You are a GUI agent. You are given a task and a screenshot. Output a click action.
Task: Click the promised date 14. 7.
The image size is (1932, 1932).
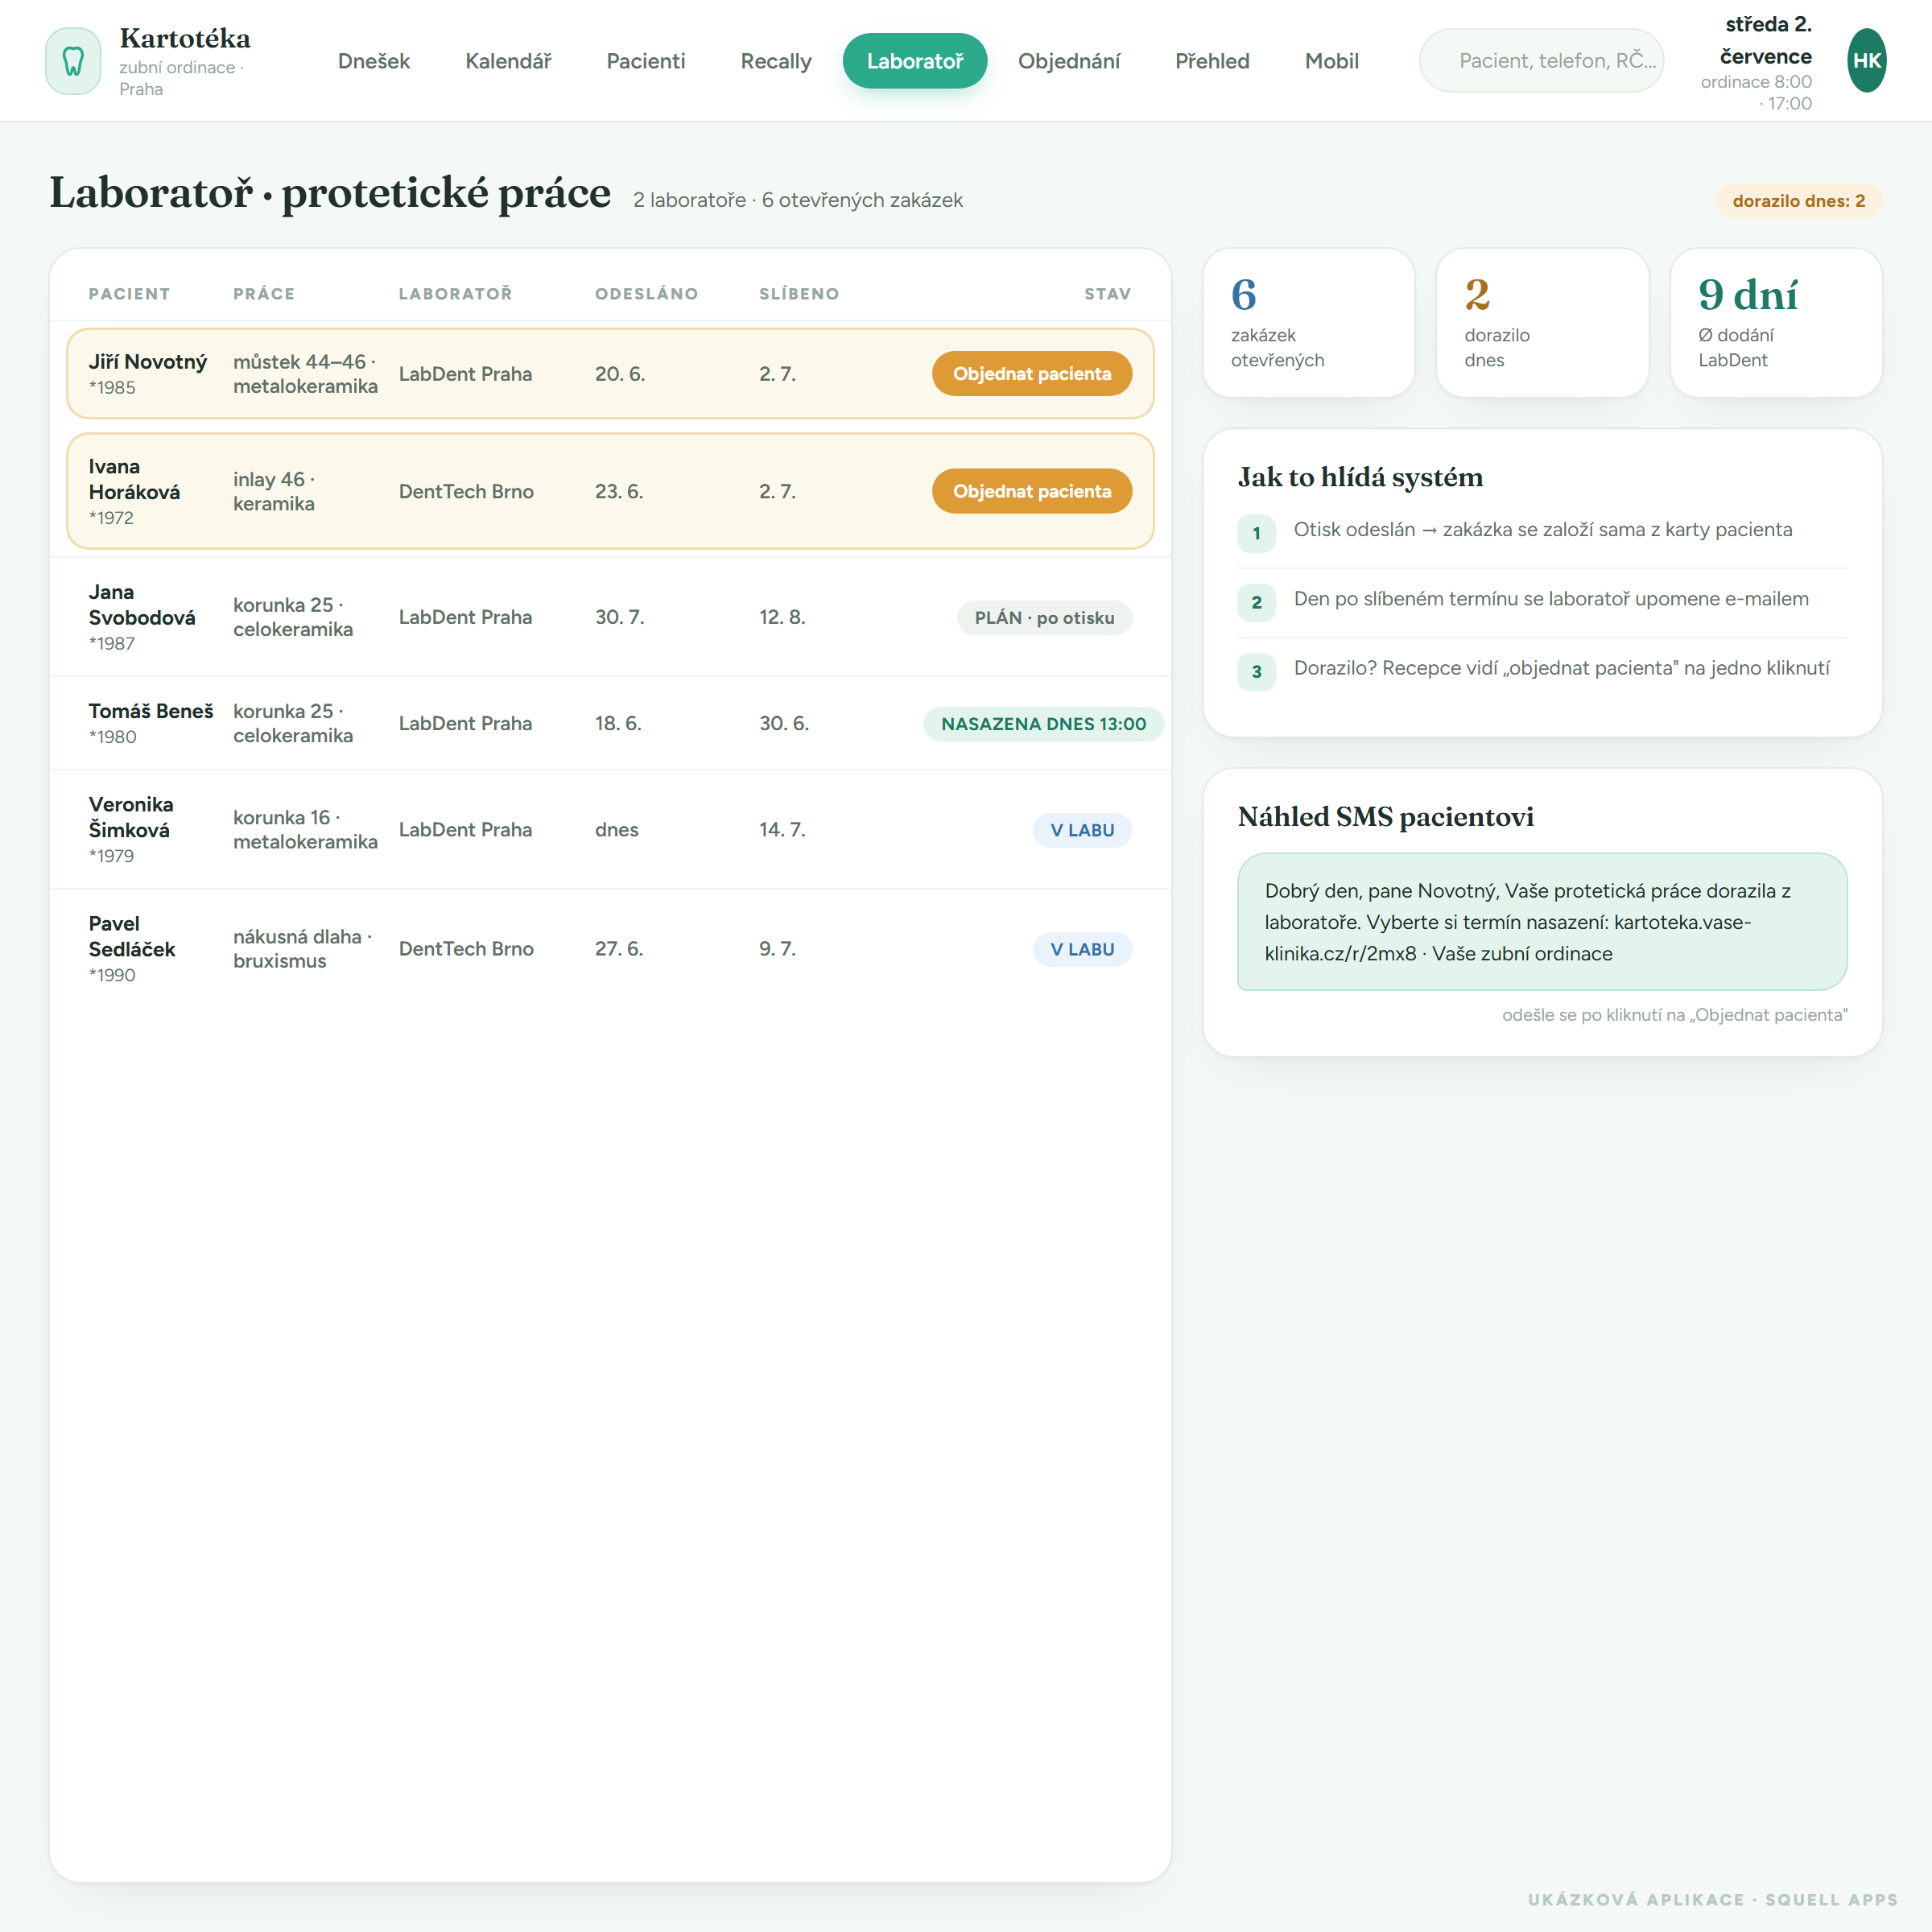point(782,830)
